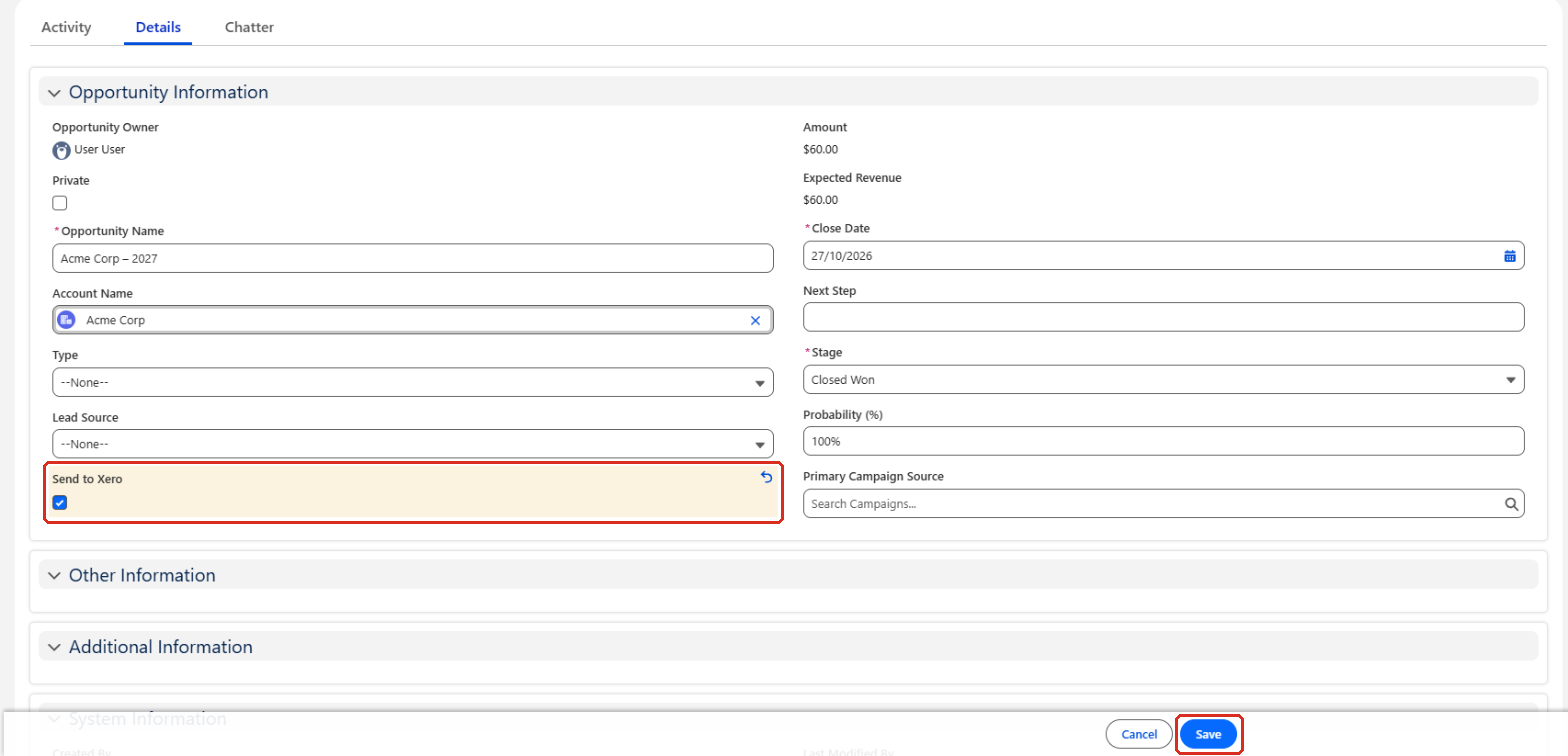Open the Lead Source dropdown

(413, 444)
